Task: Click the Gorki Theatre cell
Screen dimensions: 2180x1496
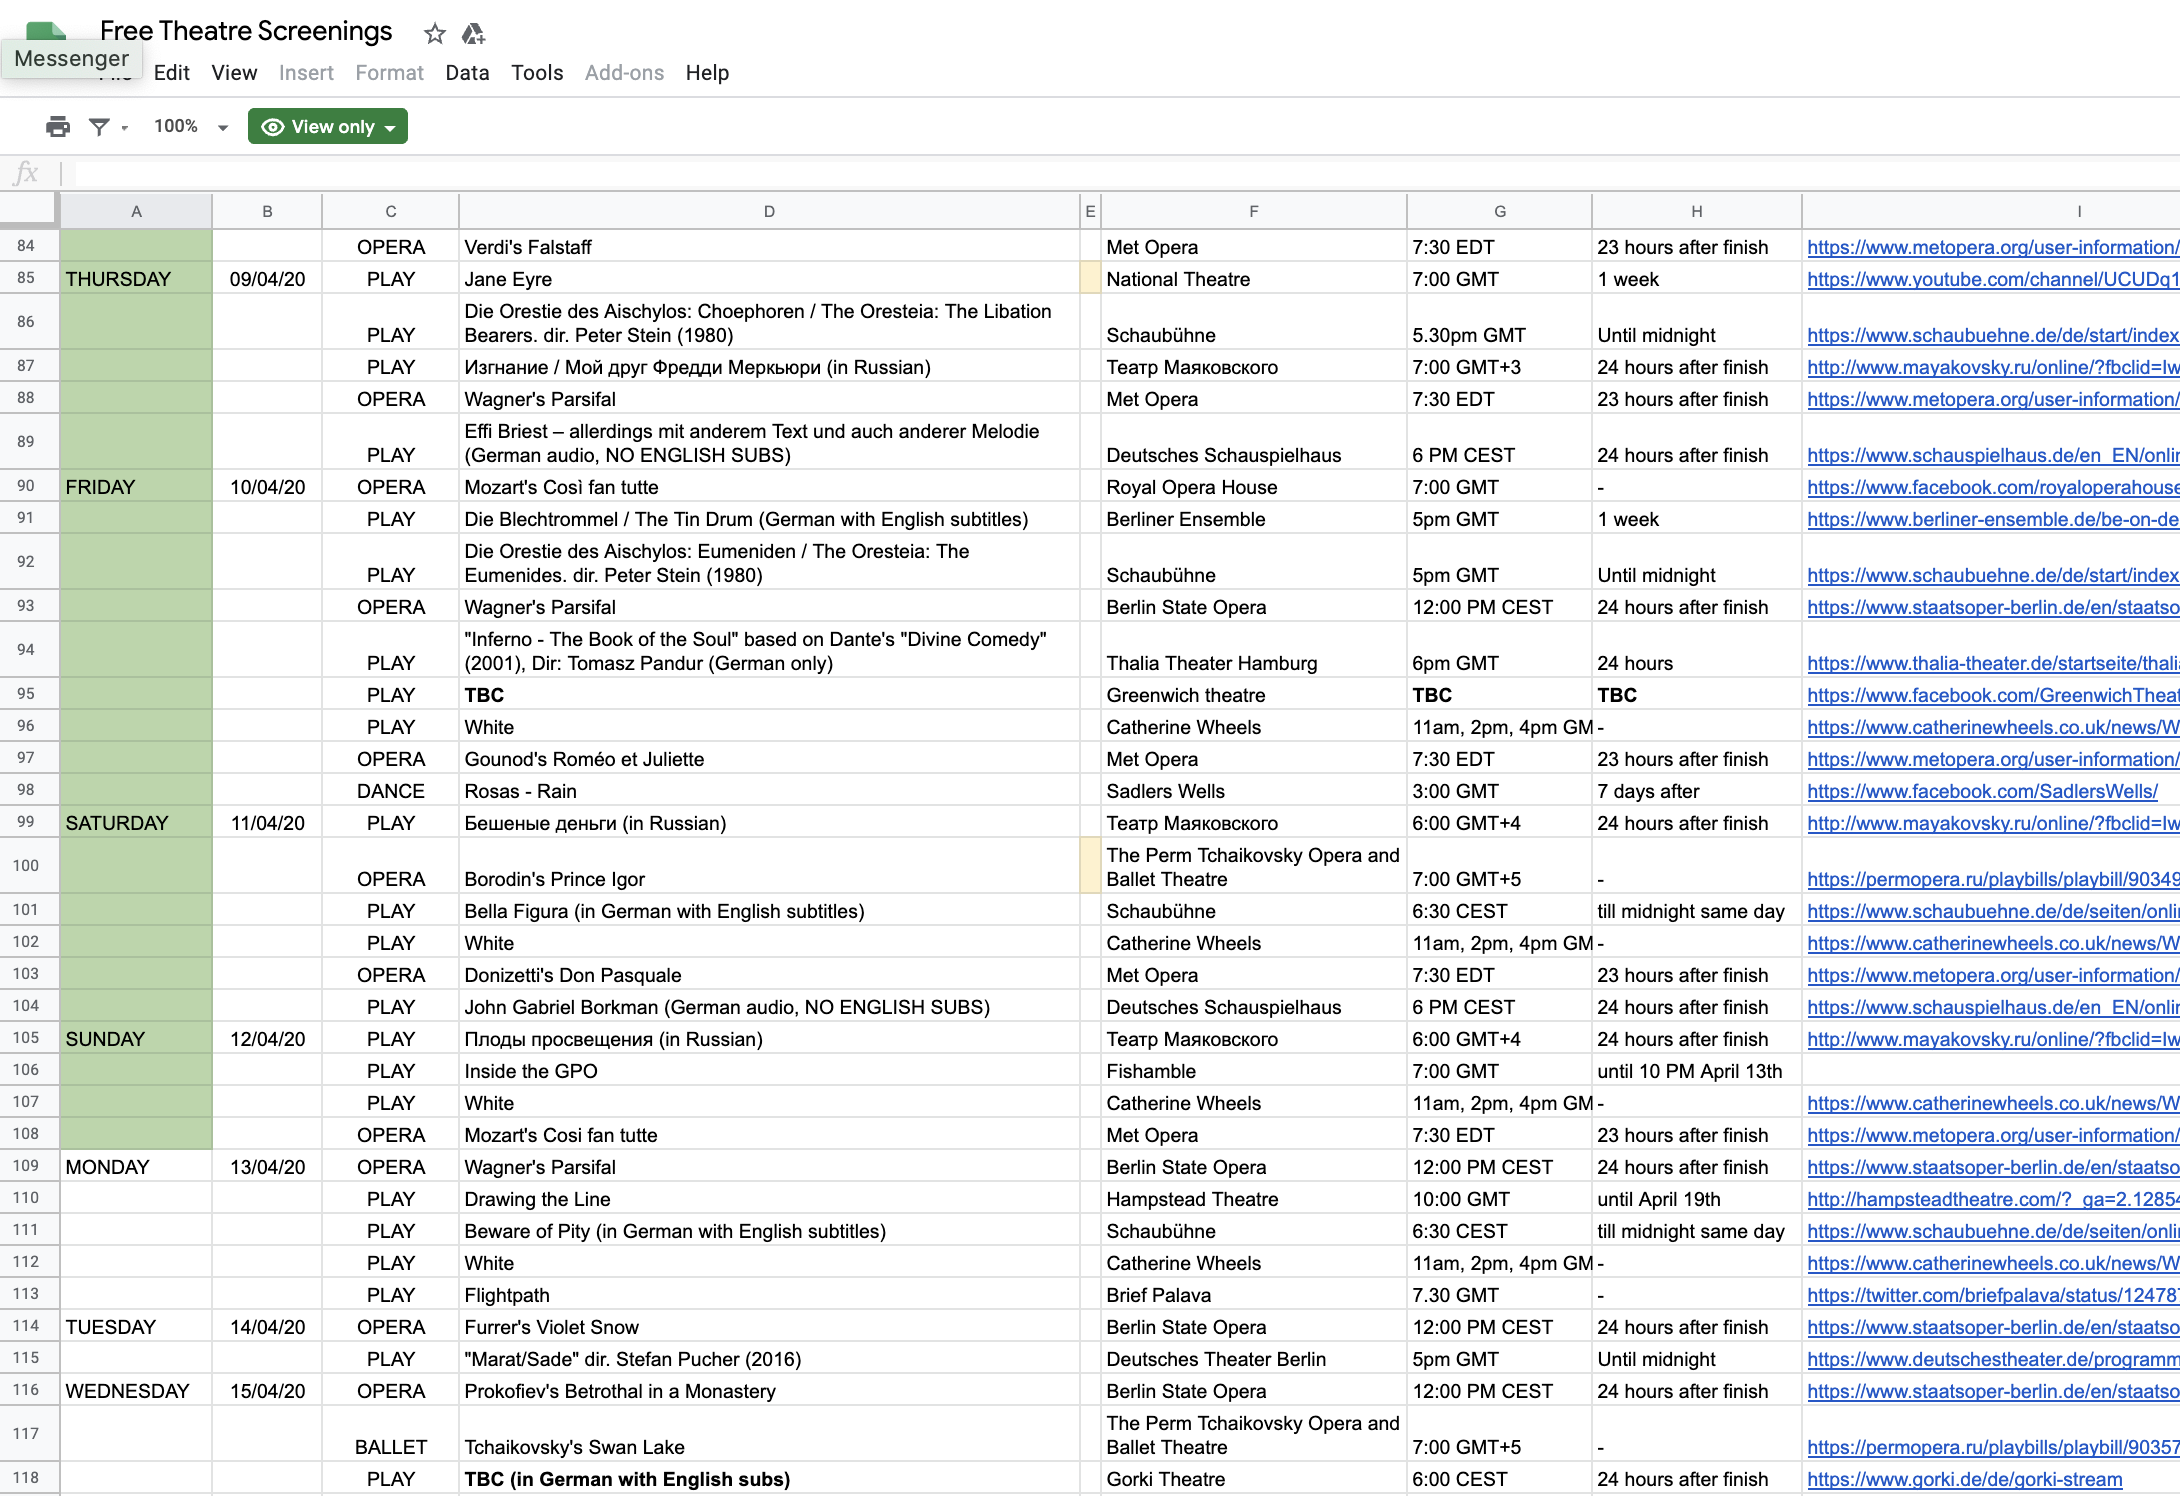Action: [1253, 1478]
